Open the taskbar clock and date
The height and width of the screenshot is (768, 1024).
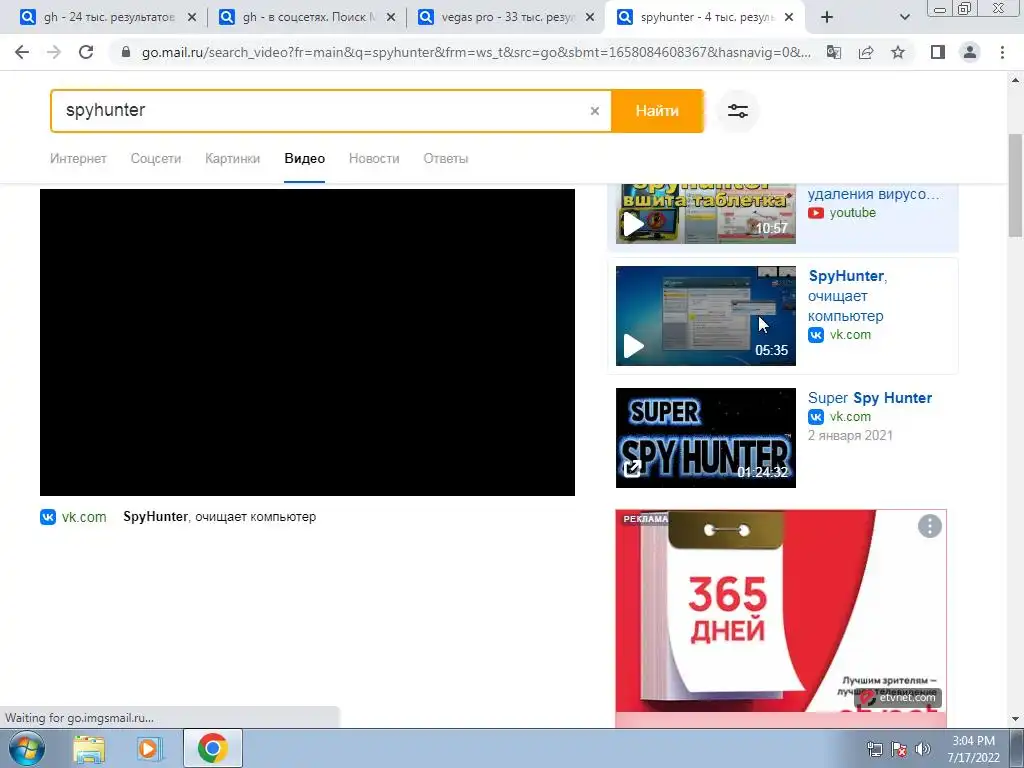point(974,749)
